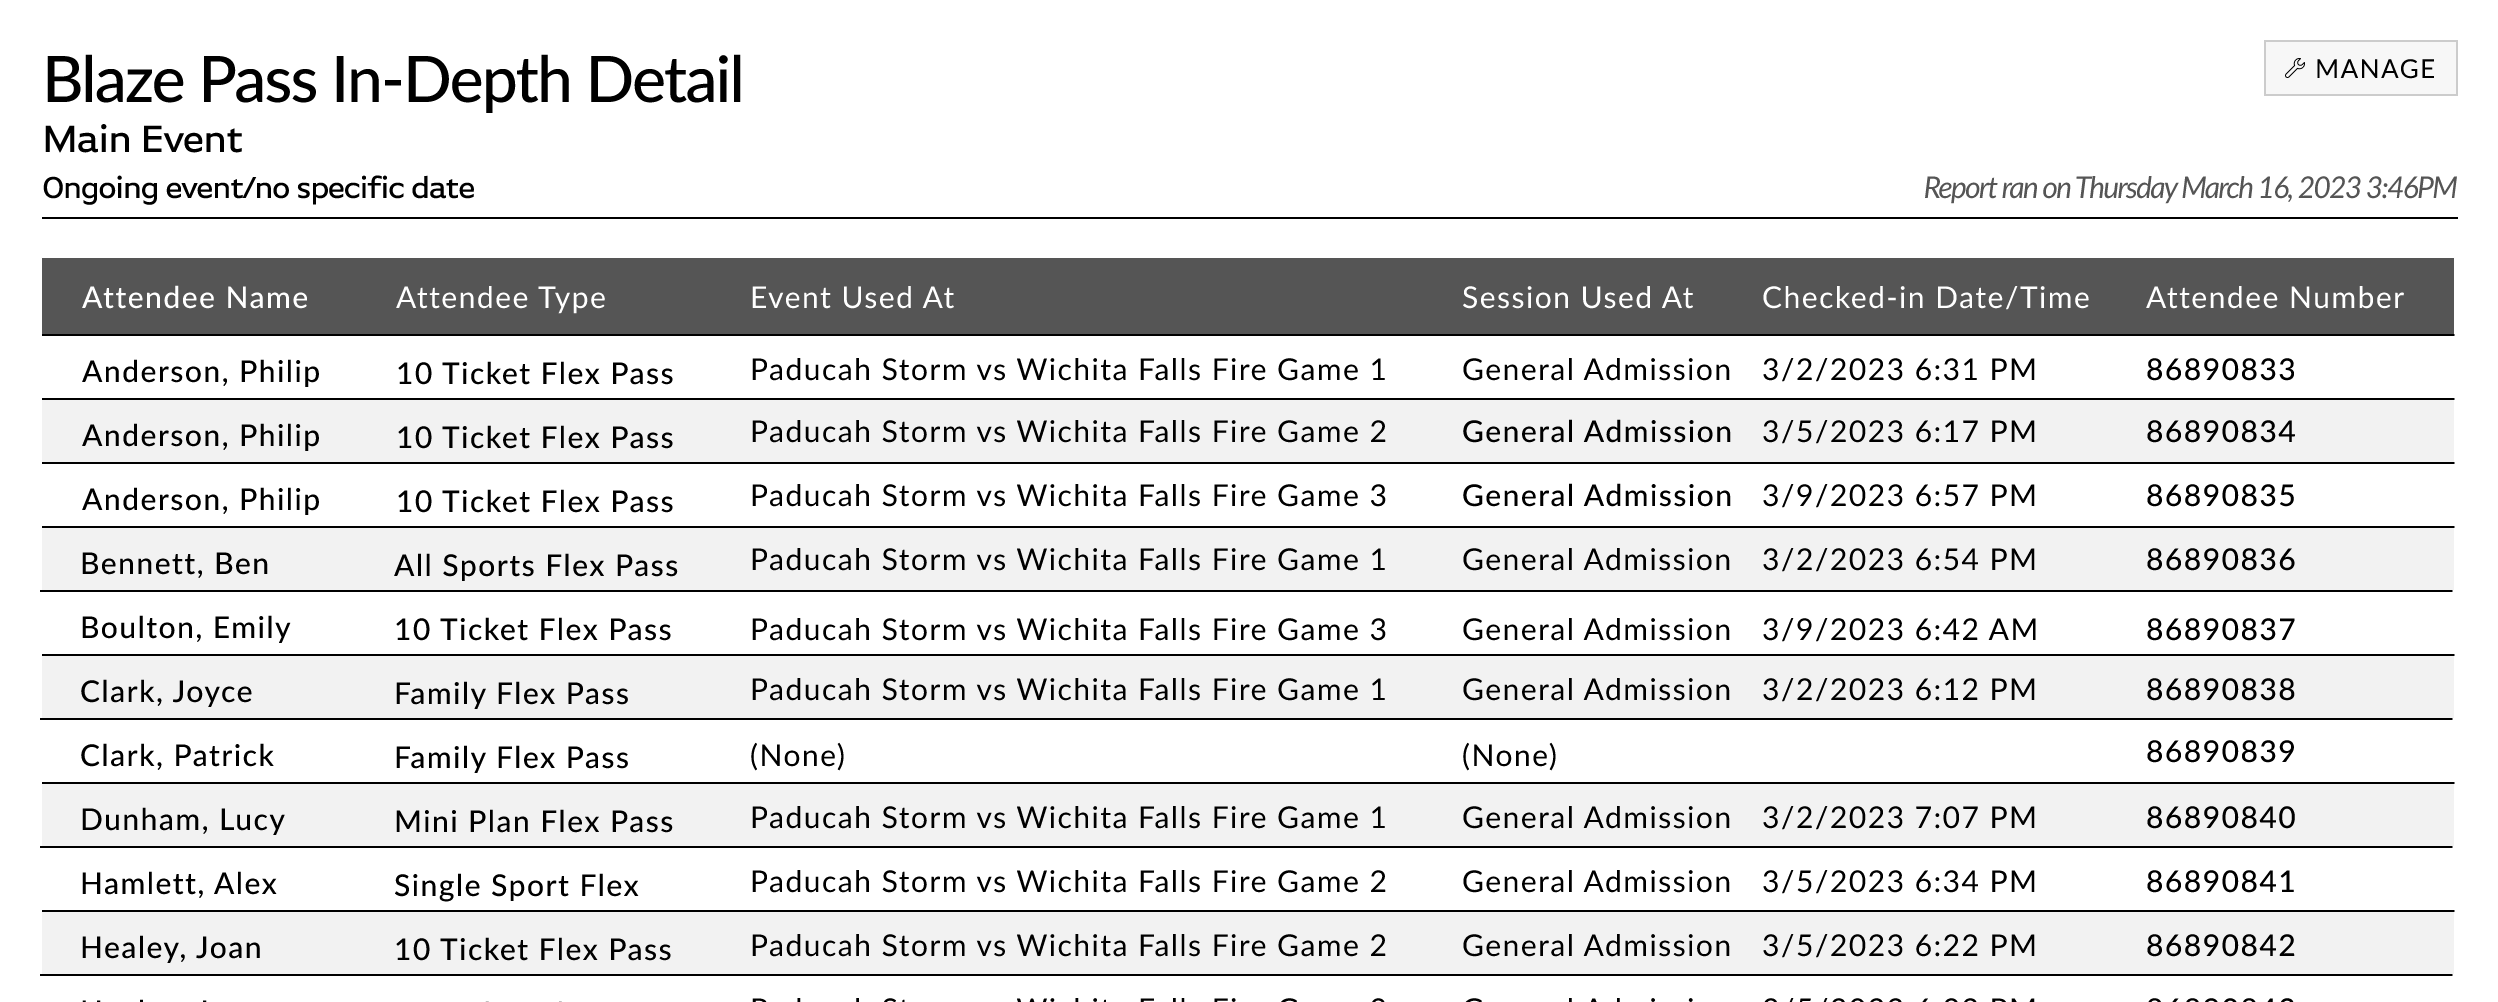Click the wrench icon in MANAGE button
Viewport: 2498px width, 1002px height.
pyautogui.click(x=2295, y=68)
